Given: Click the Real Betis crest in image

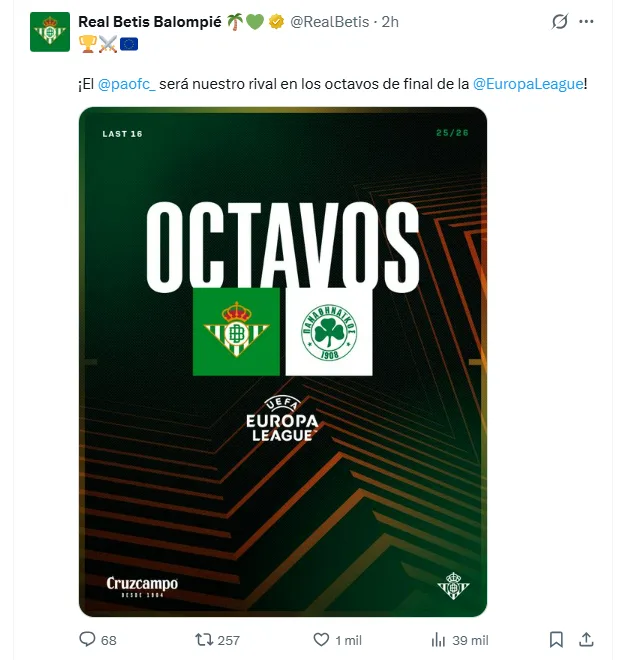Looking at the screenshot, I should (236, 332).
